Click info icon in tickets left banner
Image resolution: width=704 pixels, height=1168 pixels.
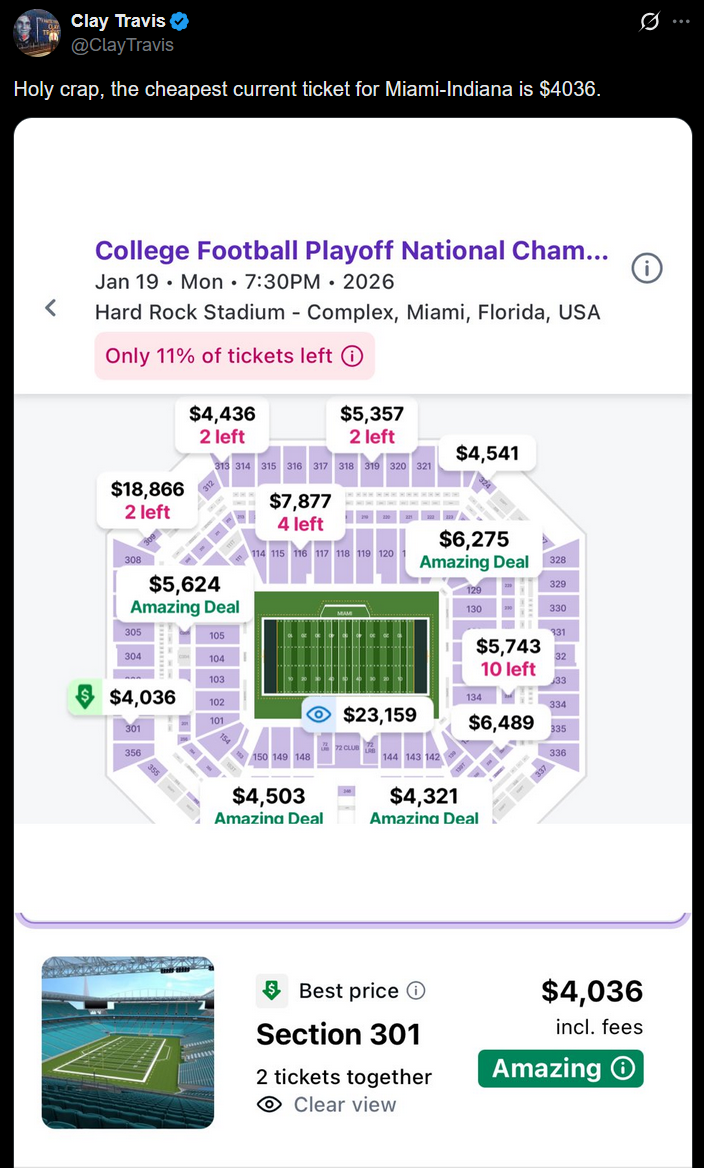[352, 356]
